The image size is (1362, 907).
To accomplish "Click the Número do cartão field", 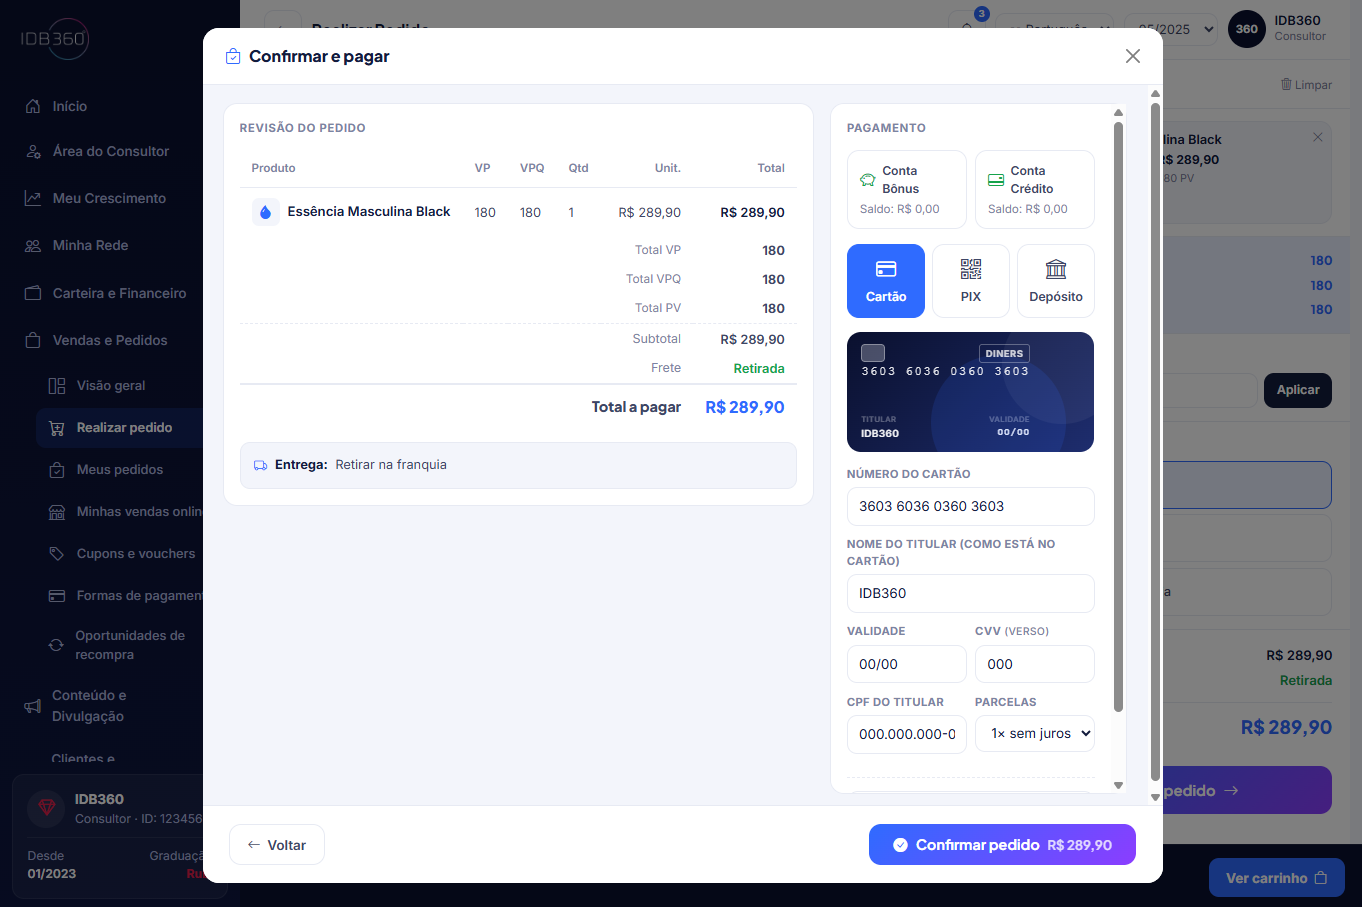I will (x=971, y=506).
